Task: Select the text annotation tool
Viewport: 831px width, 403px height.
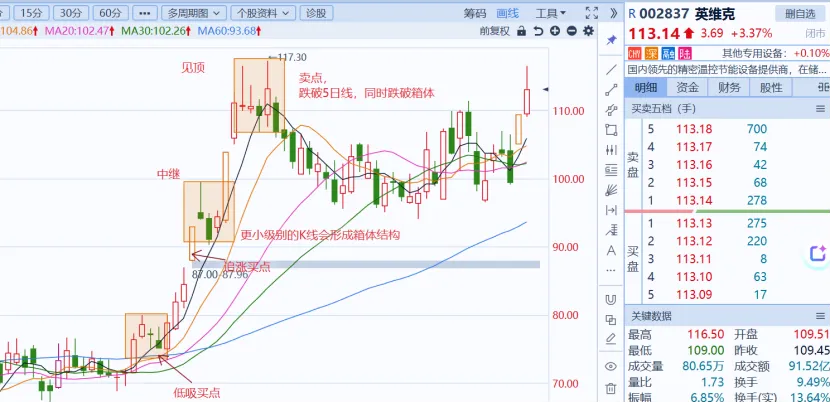Action: click(611, 251)
